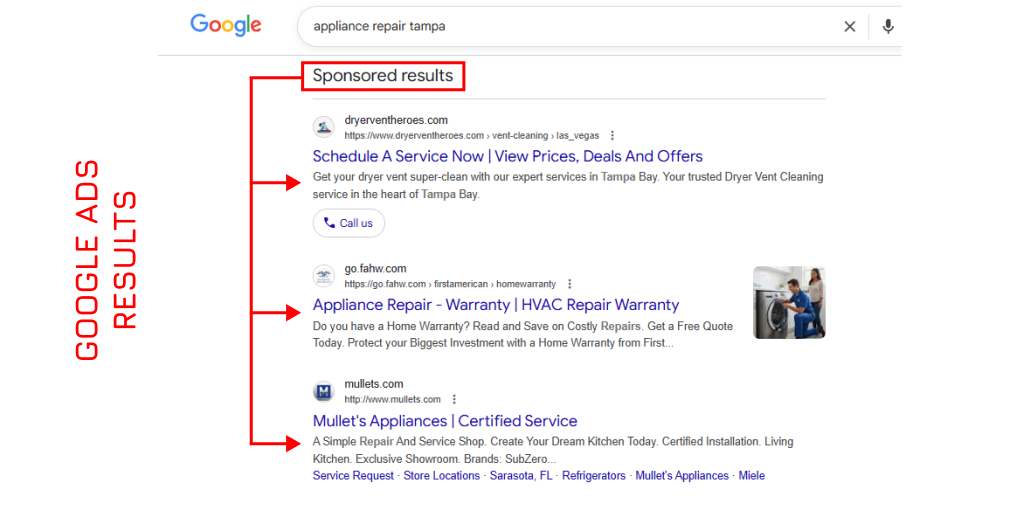
Task: Click the go.fahw.com site name
Action: click(x=376, y=269)
